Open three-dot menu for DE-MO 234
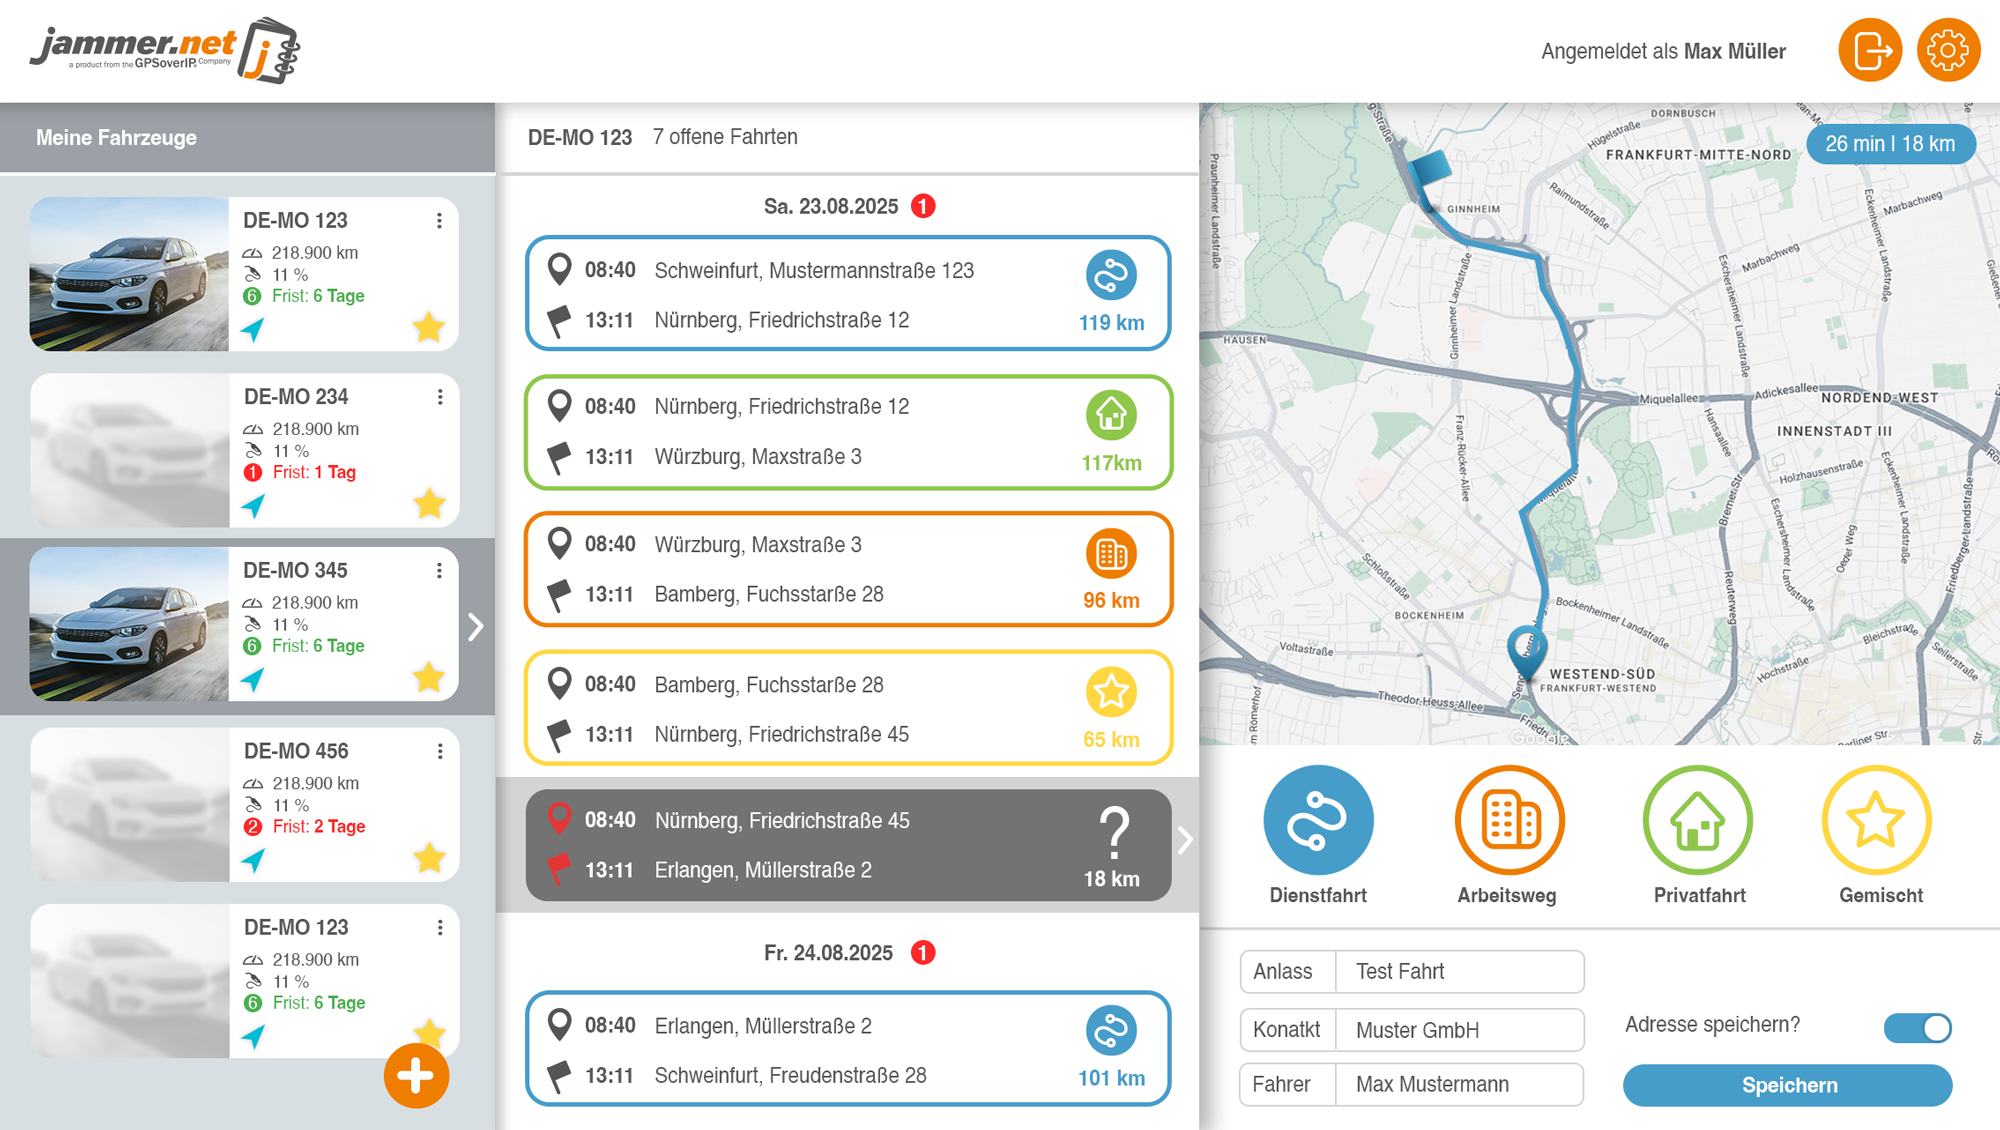The height and width of the screenshot is (1130, 2000). click(440, 398)
